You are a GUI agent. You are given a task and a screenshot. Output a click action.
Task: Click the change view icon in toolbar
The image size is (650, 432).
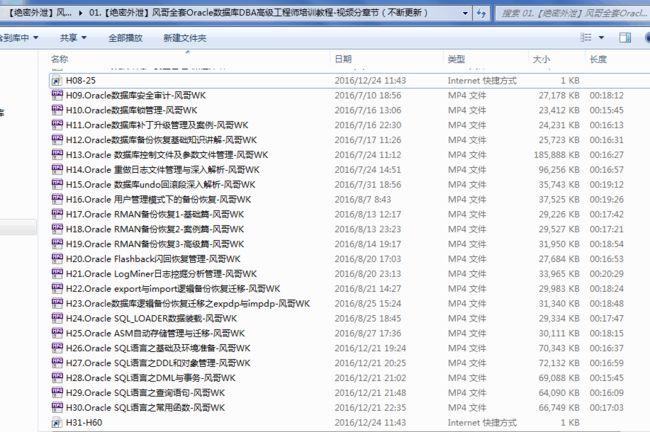click(x=586, y=38)
